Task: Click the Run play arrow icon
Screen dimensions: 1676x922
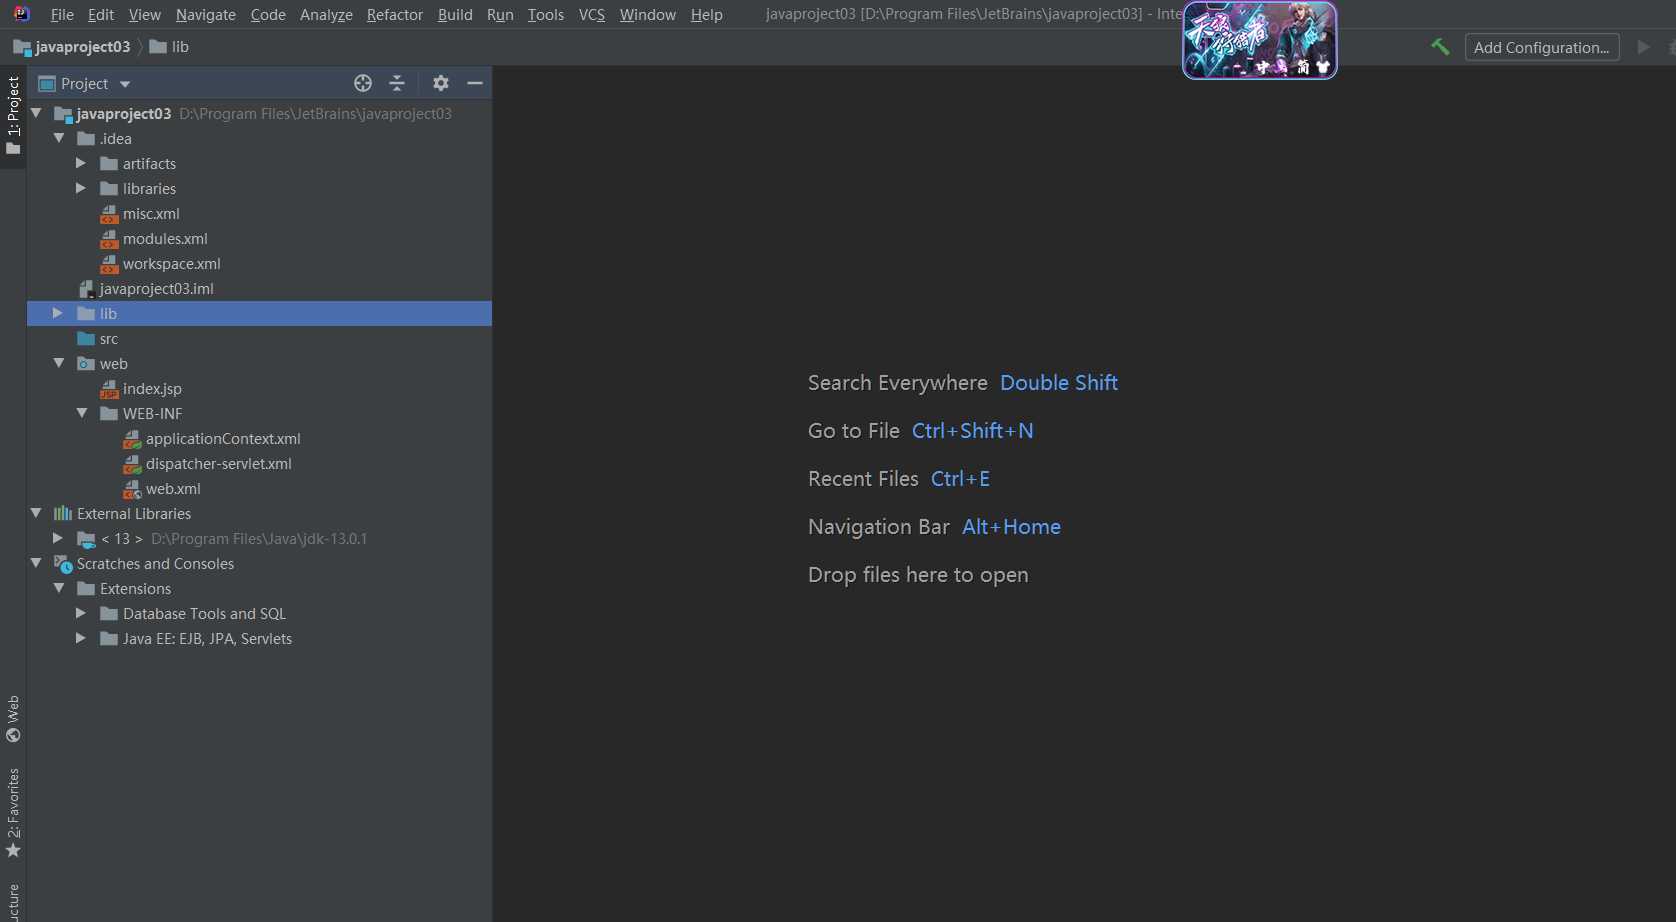Action: point(1643,47)
